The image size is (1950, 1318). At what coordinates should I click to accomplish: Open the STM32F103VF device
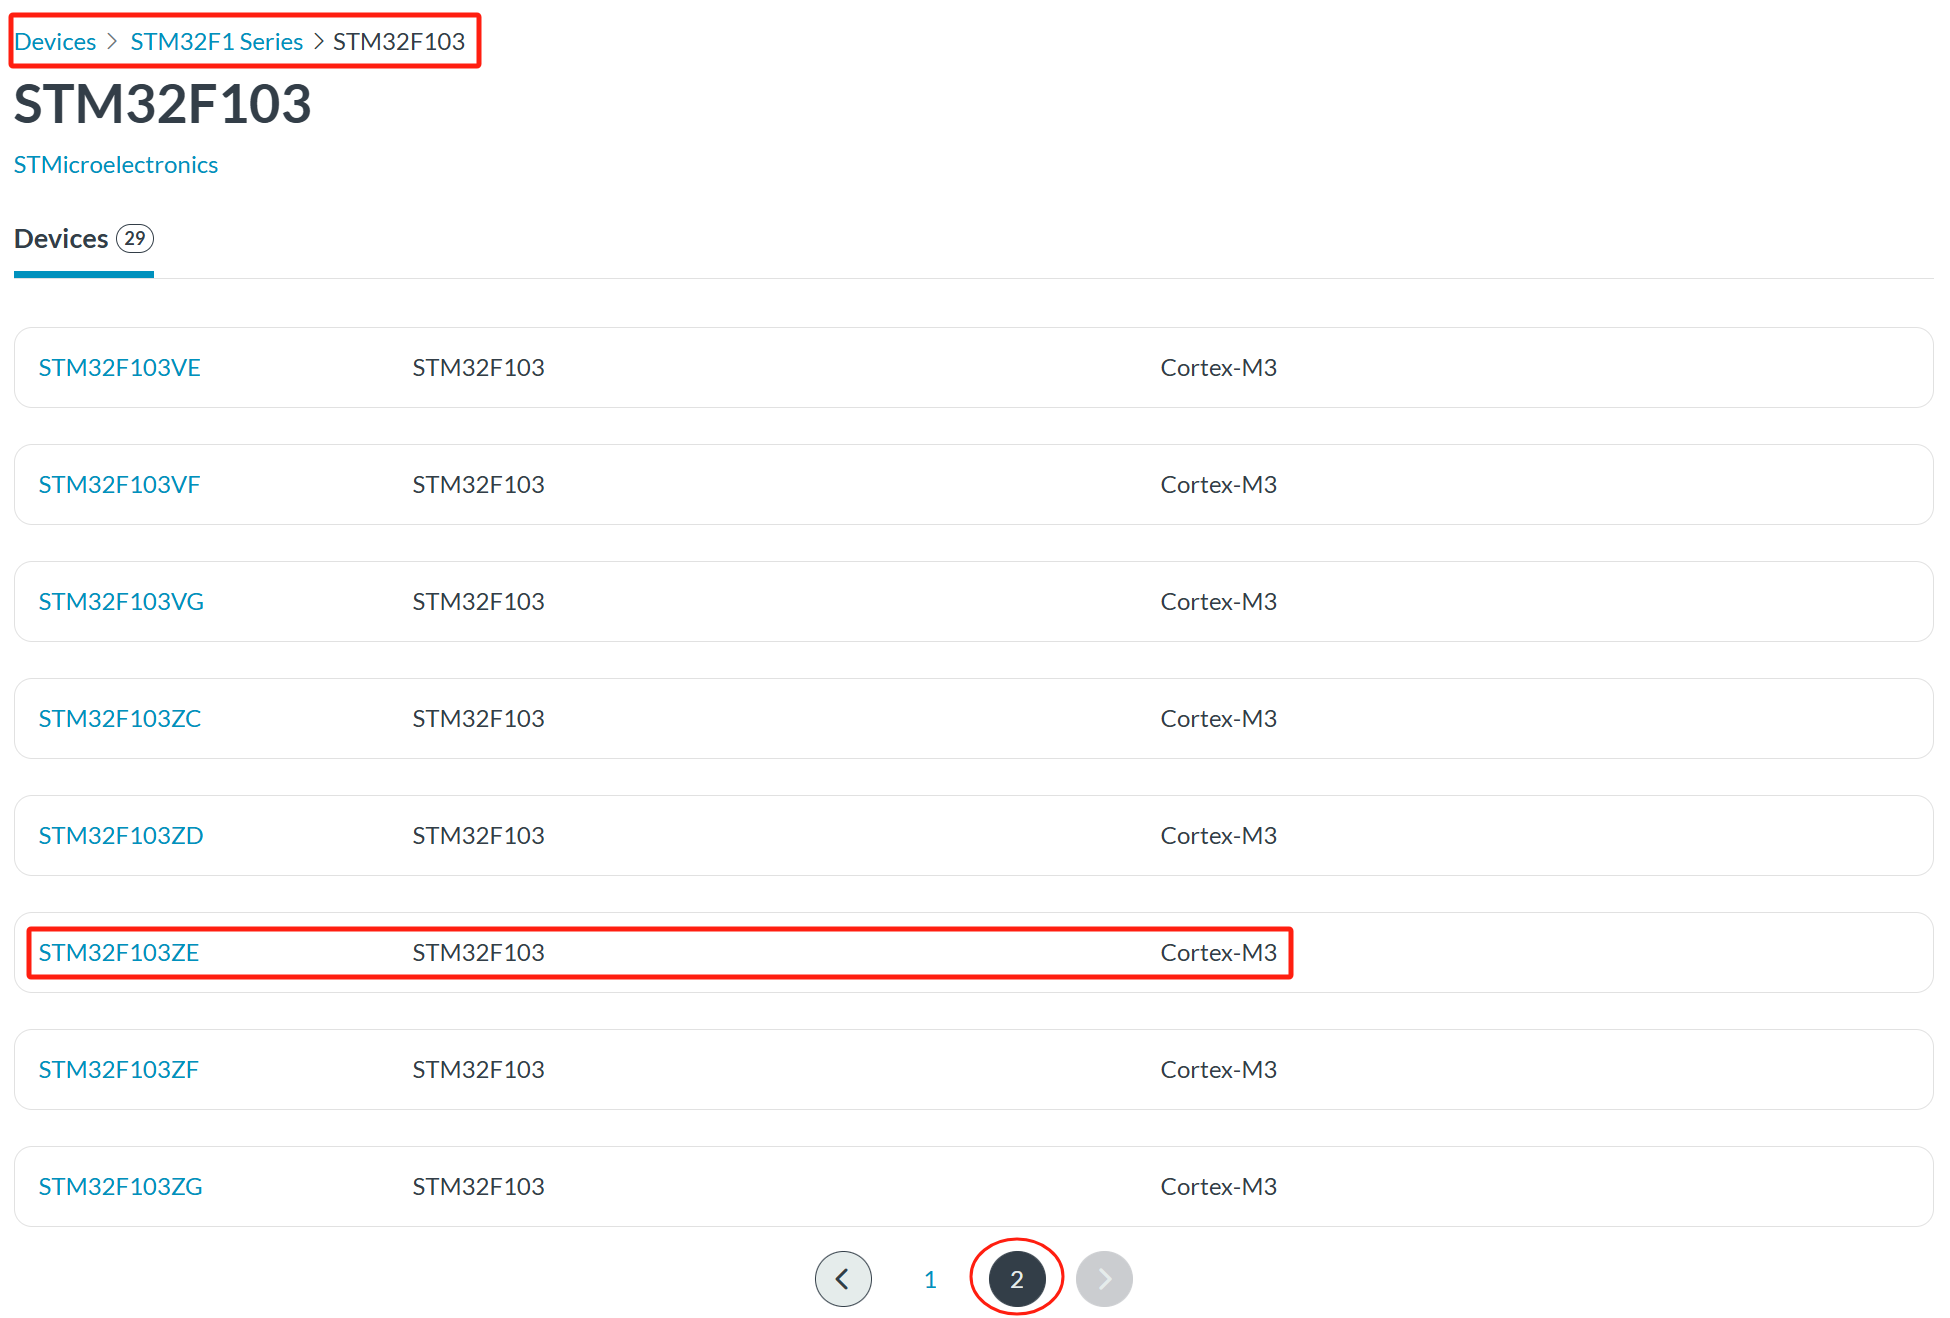click(119, 485)
